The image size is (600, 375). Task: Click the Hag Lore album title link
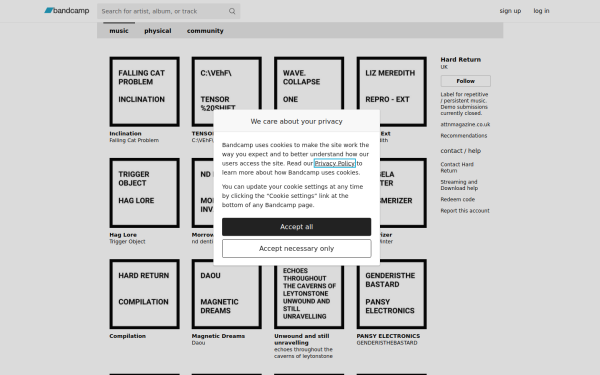click(123, 235)
